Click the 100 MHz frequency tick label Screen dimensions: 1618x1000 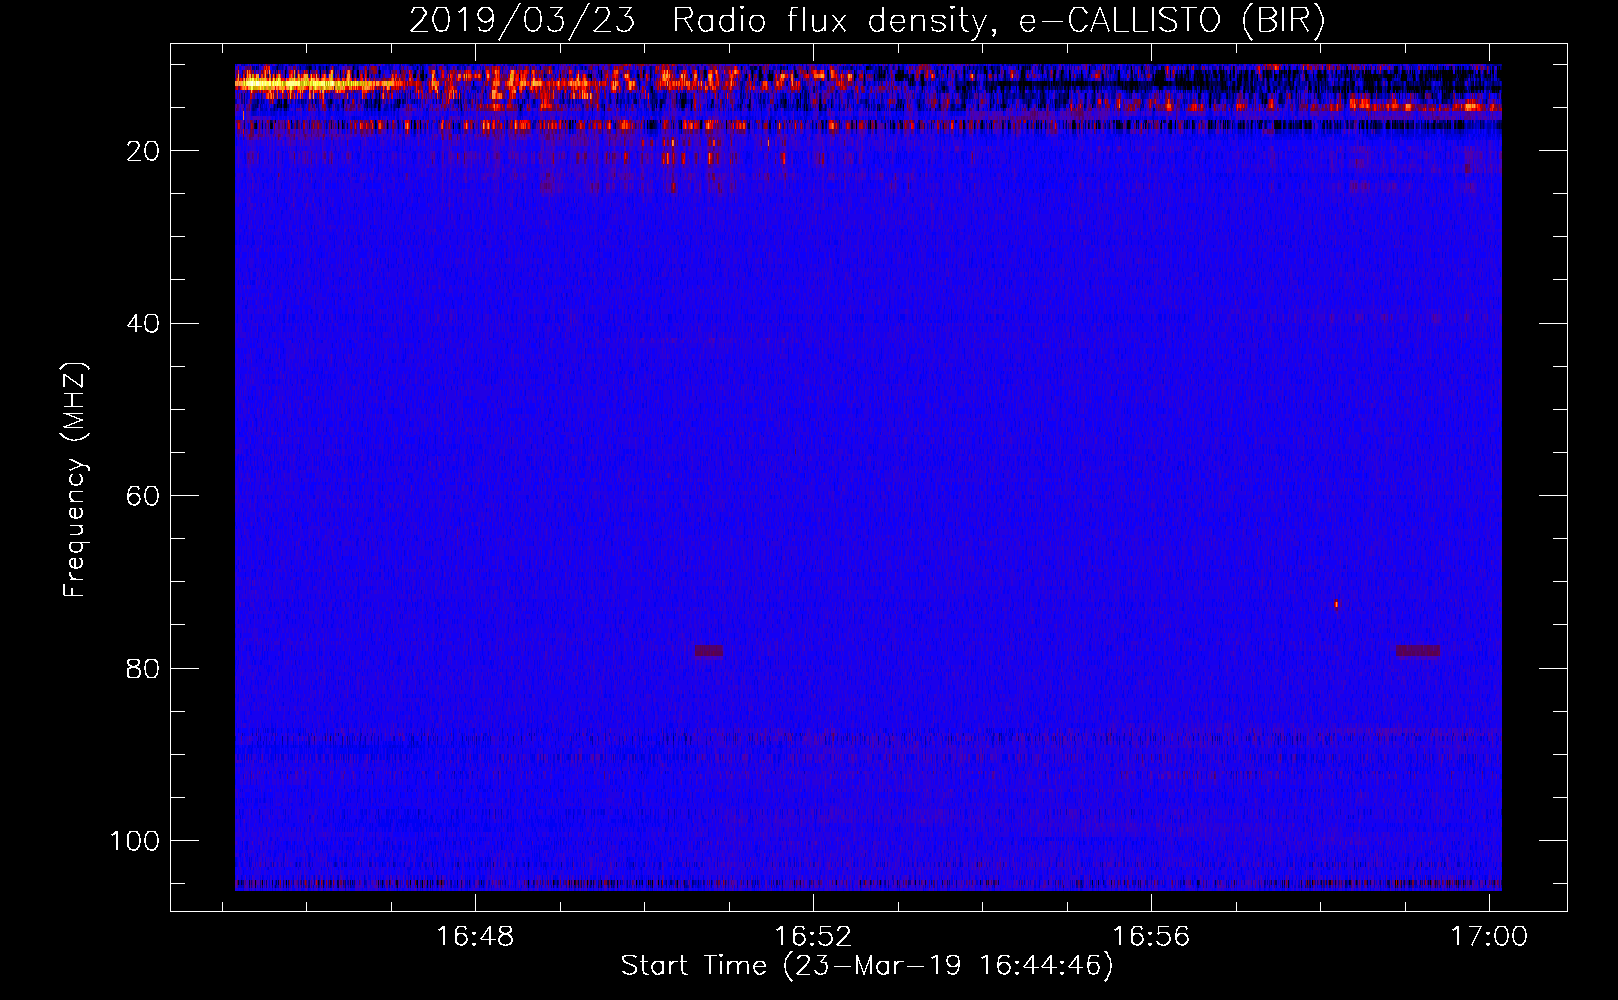[135, 841]
